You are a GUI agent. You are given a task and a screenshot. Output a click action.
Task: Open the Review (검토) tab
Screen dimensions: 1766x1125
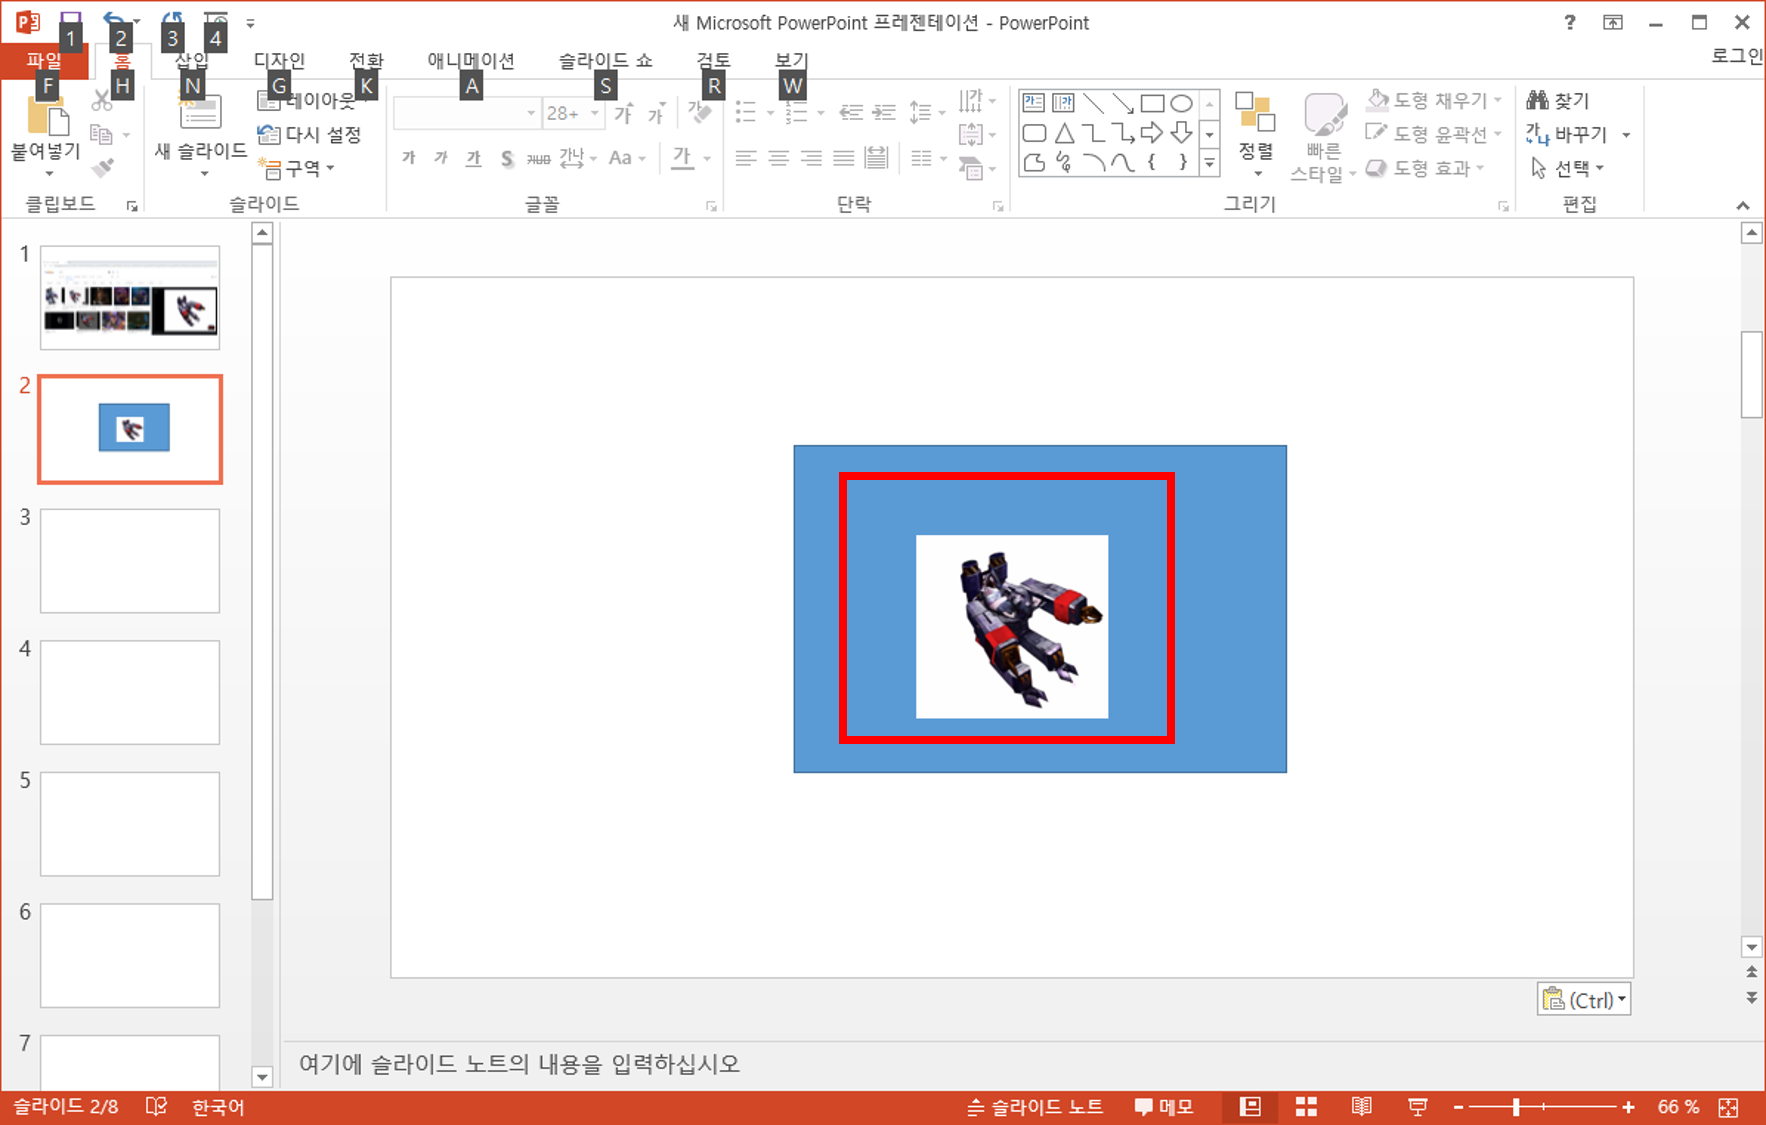pos(713,60)
